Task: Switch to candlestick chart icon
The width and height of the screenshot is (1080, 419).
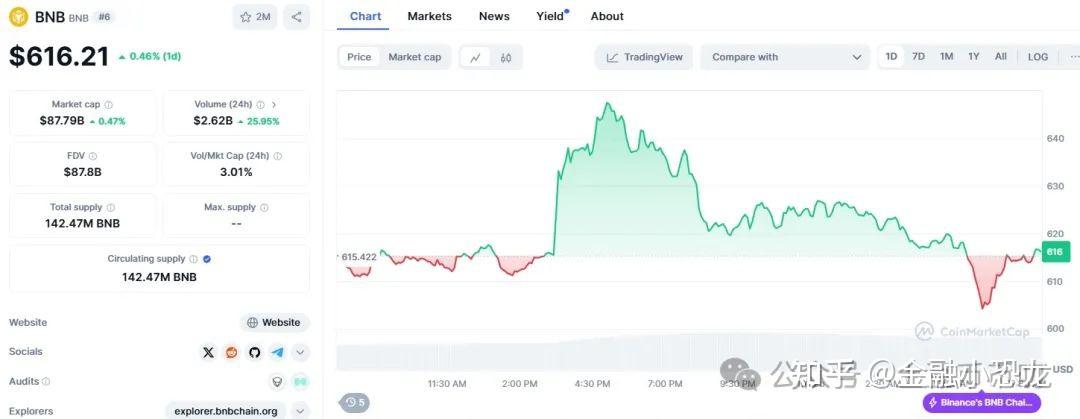Action: tap(506, 57)
